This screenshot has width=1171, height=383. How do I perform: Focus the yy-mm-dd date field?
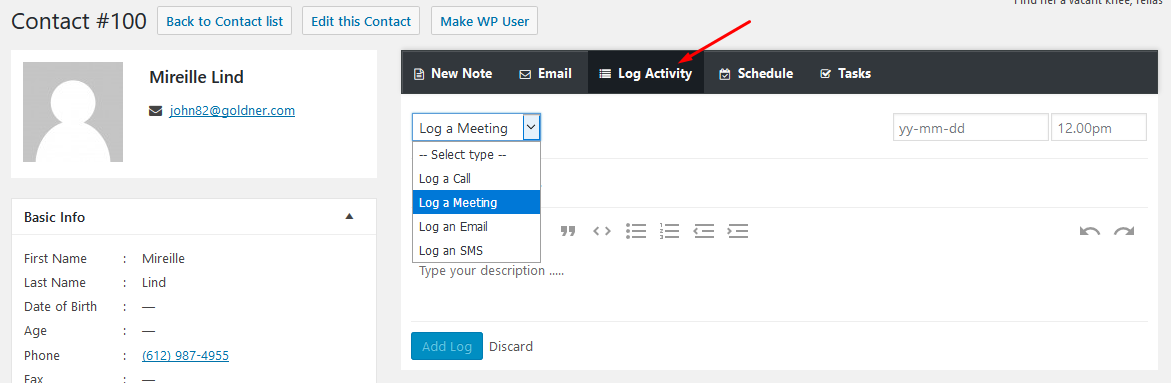pyautogui.click(x=971, y=128)
